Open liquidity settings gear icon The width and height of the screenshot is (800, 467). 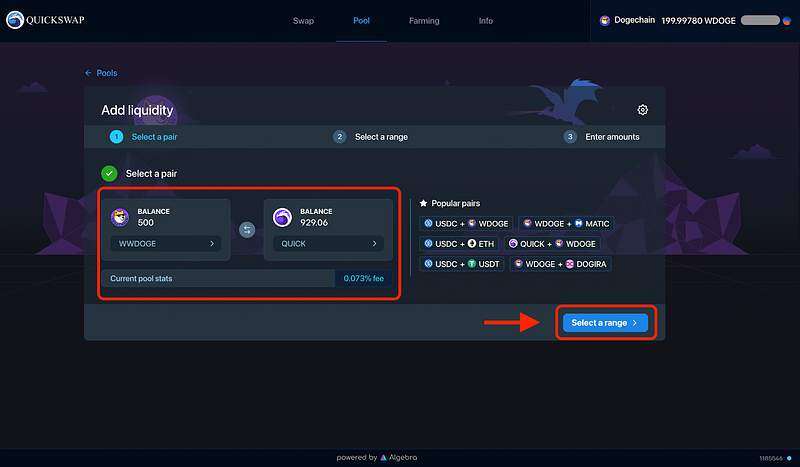tap(642, 110)
